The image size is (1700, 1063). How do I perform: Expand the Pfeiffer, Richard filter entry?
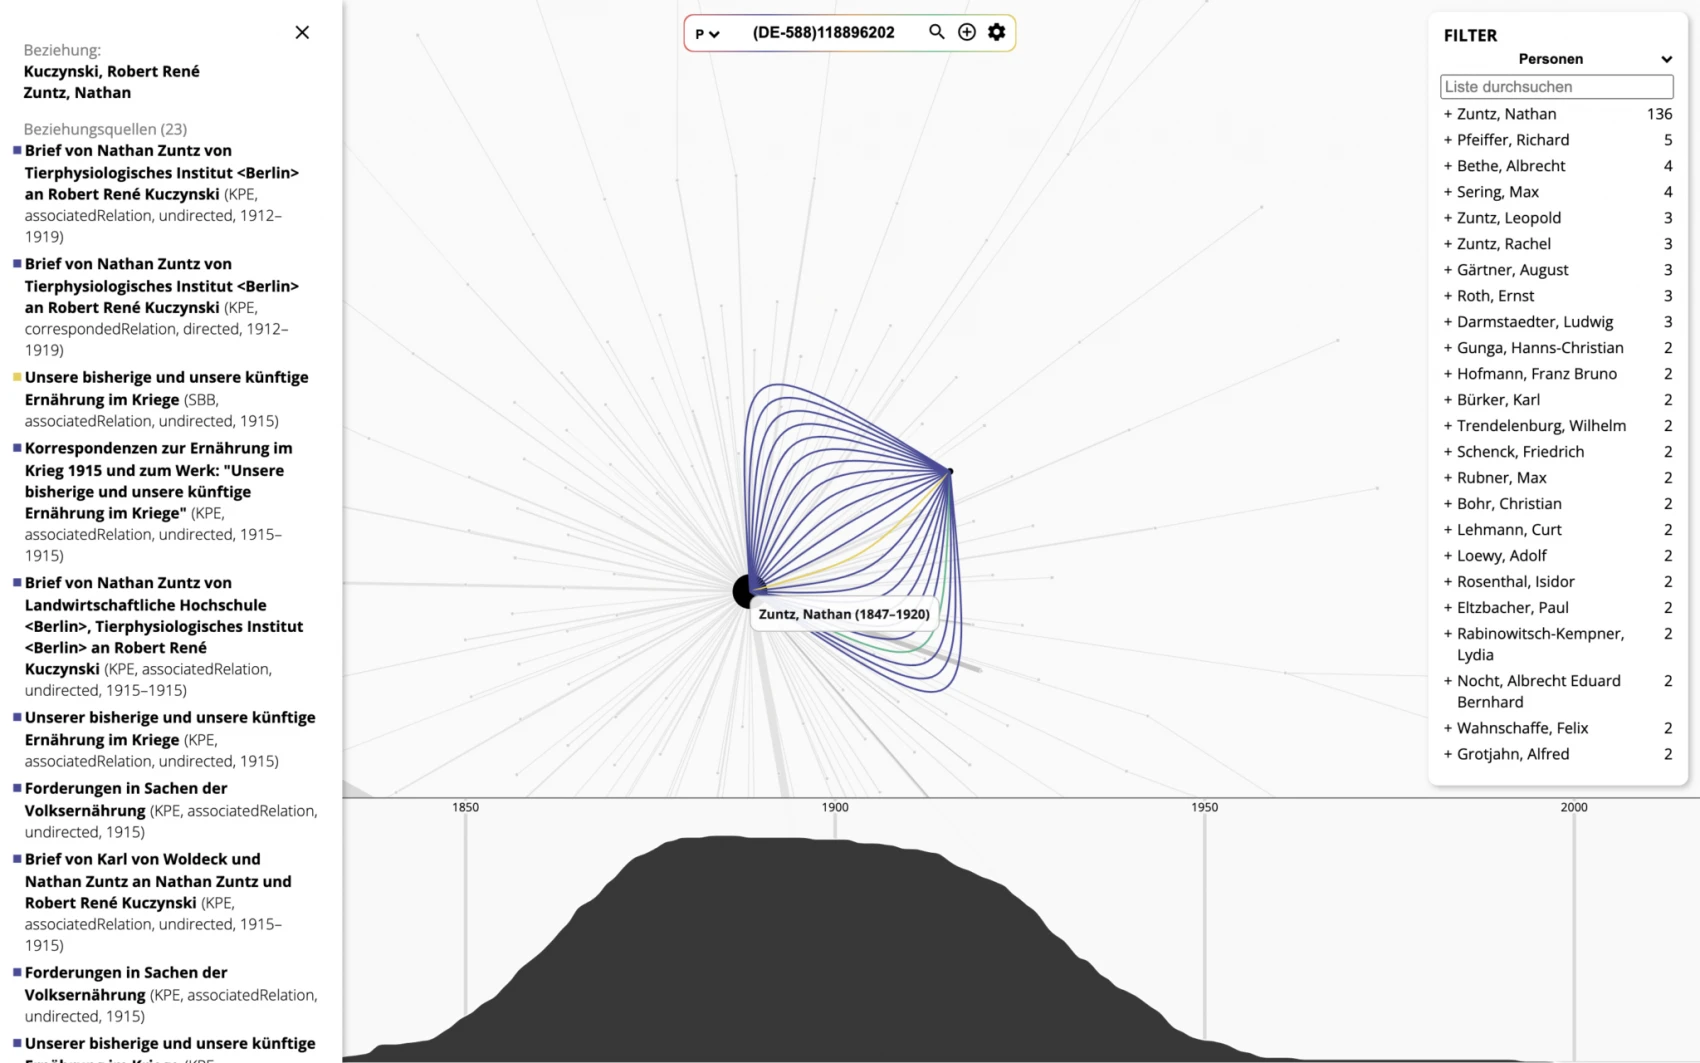pos(1447,140)
